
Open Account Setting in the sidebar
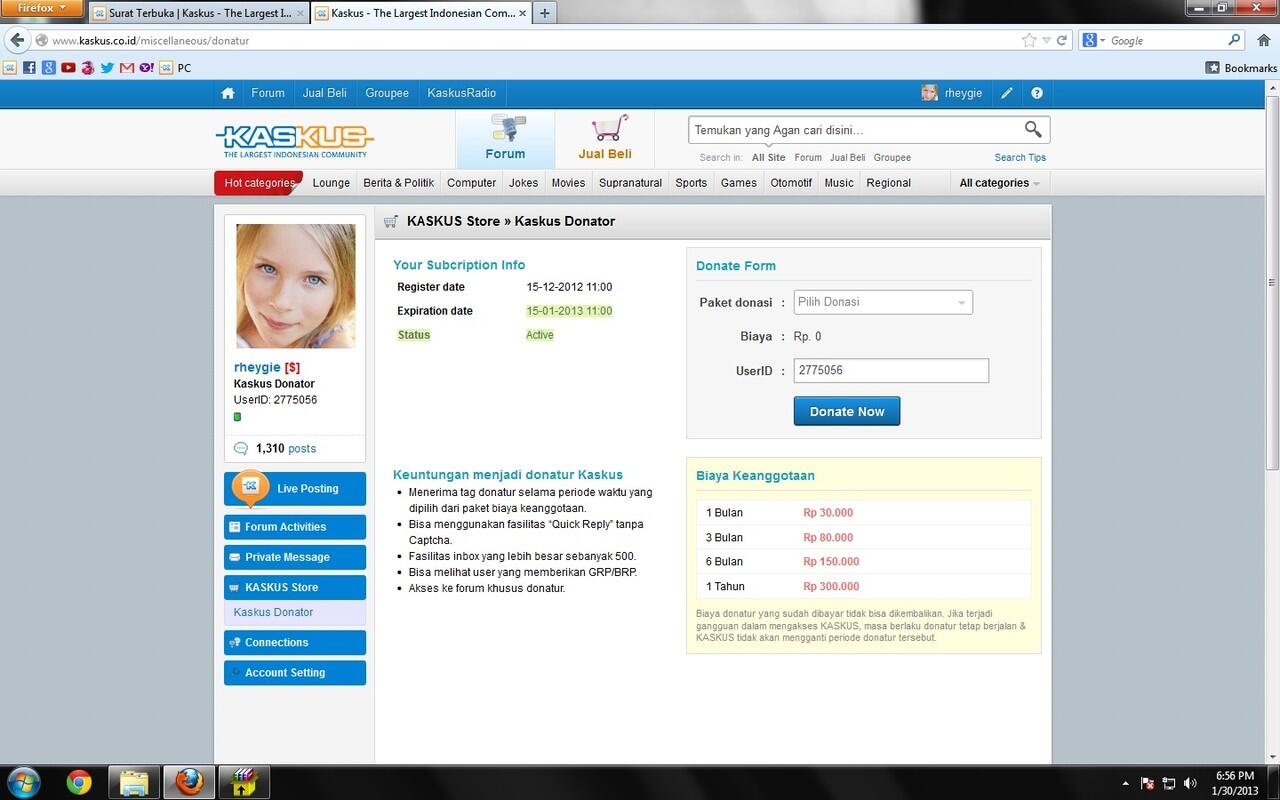pyautogui.click(x=295, y=673)
